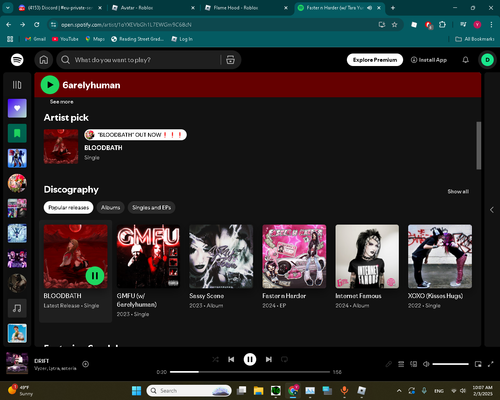Switch to the Discord browser tab
Screen dimensions: 500x400
[x=61, y=8]
